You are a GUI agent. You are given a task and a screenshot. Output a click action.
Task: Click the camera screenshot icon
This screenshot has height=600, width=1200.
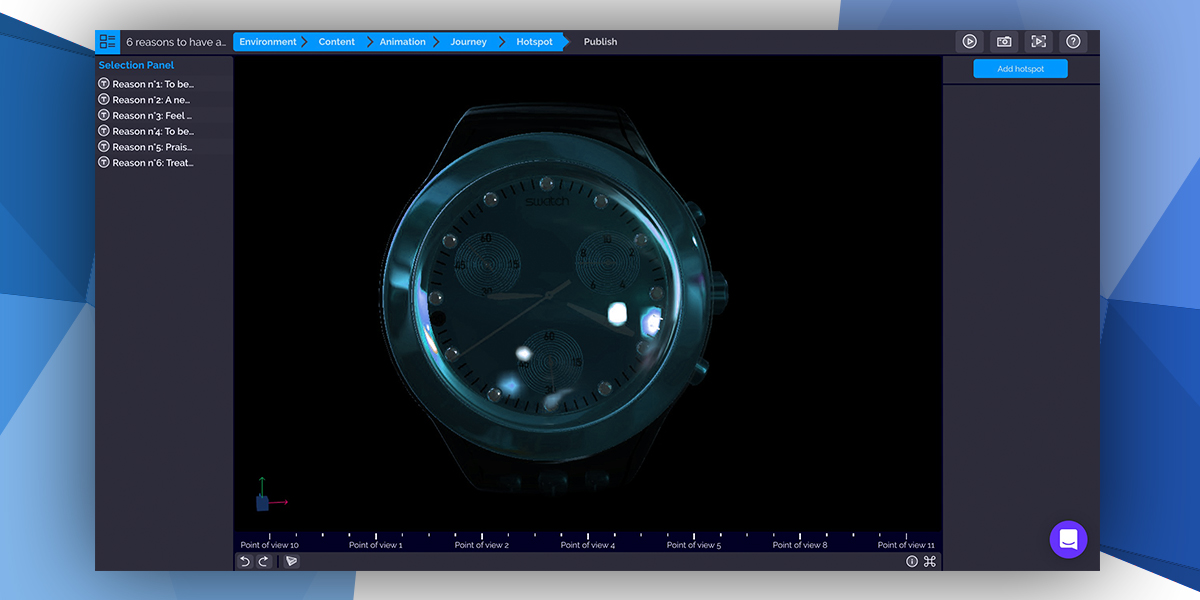tap(1004, 42)
